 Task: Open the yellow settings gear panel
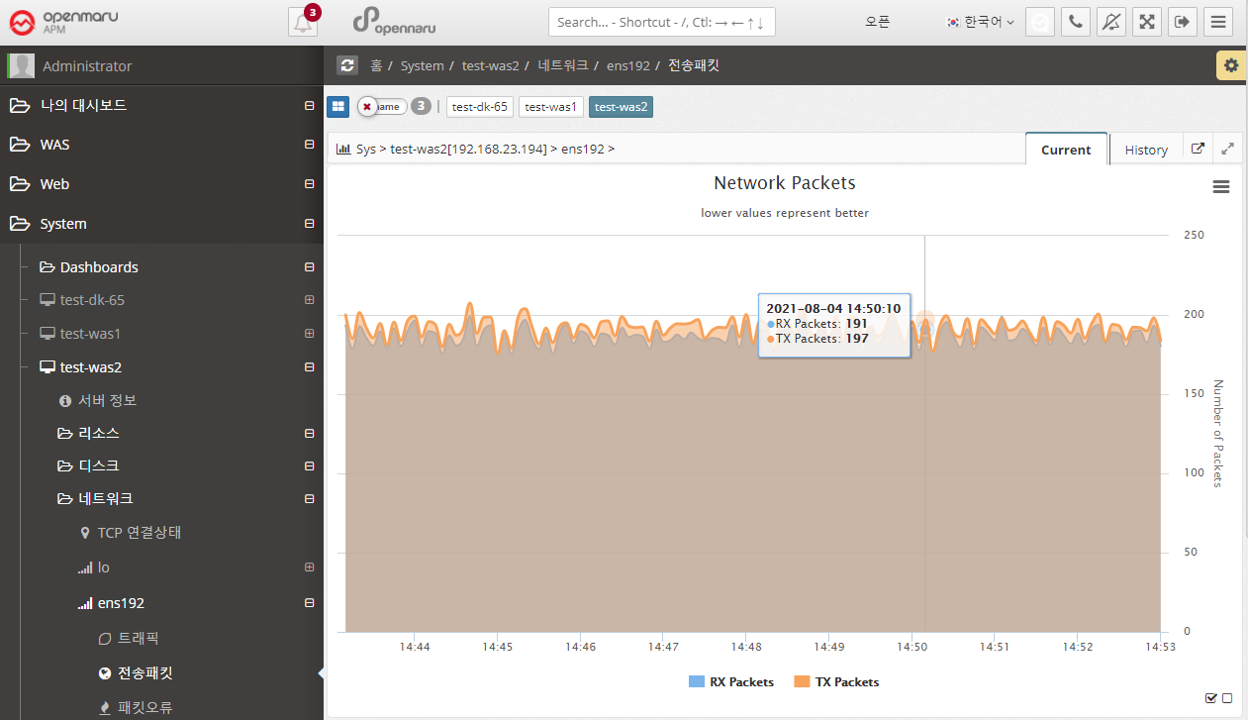click(x=1230, y=65)
